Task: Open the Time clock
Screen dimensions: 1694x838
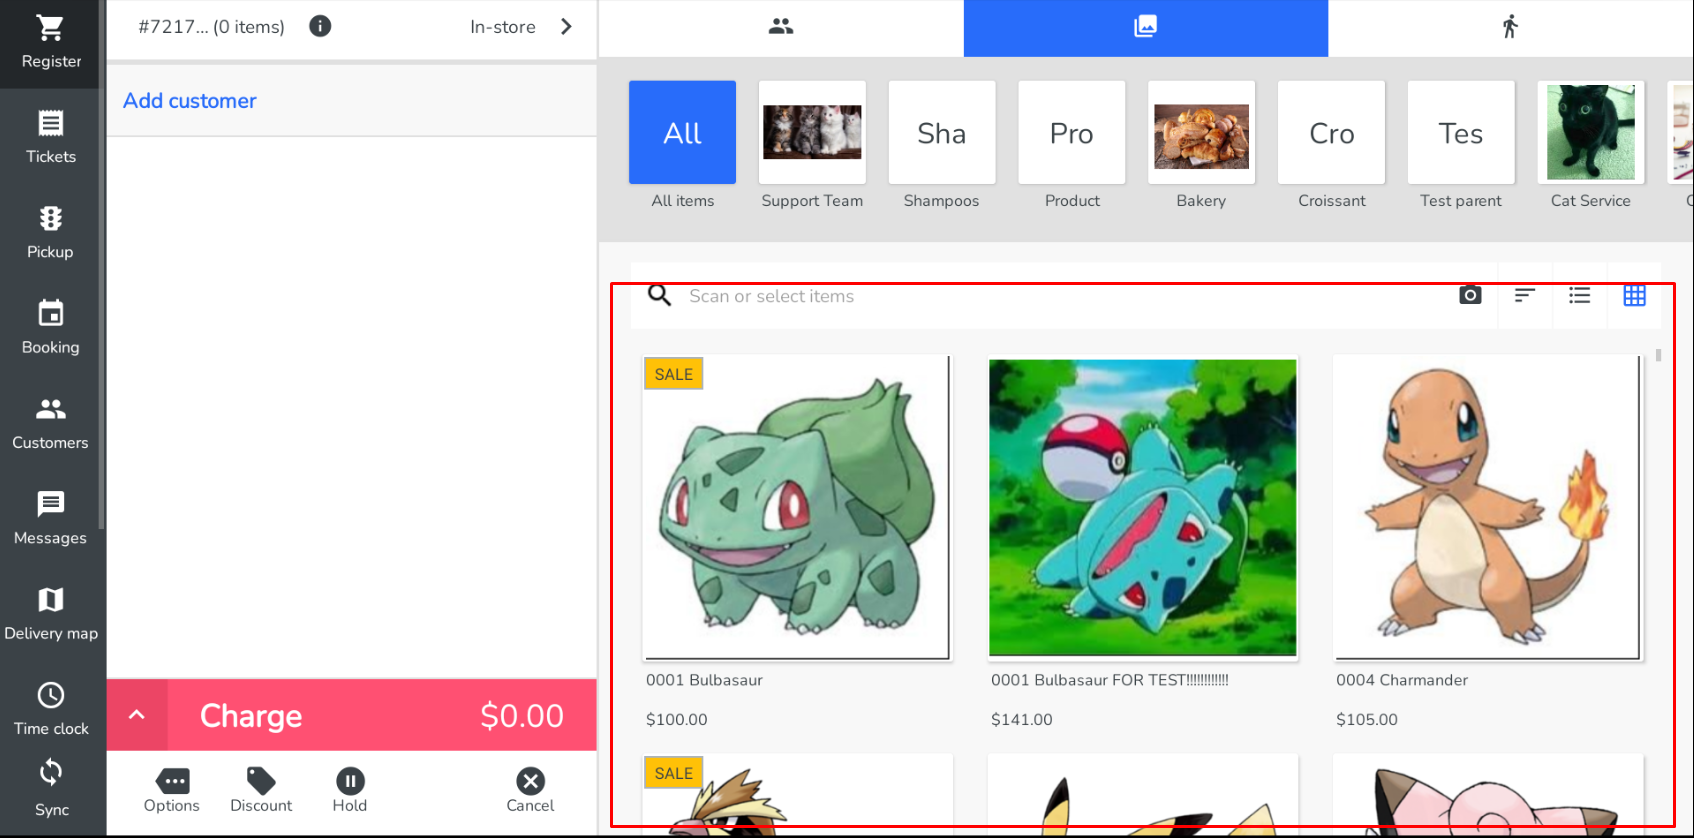Action: tap(51, 708)
